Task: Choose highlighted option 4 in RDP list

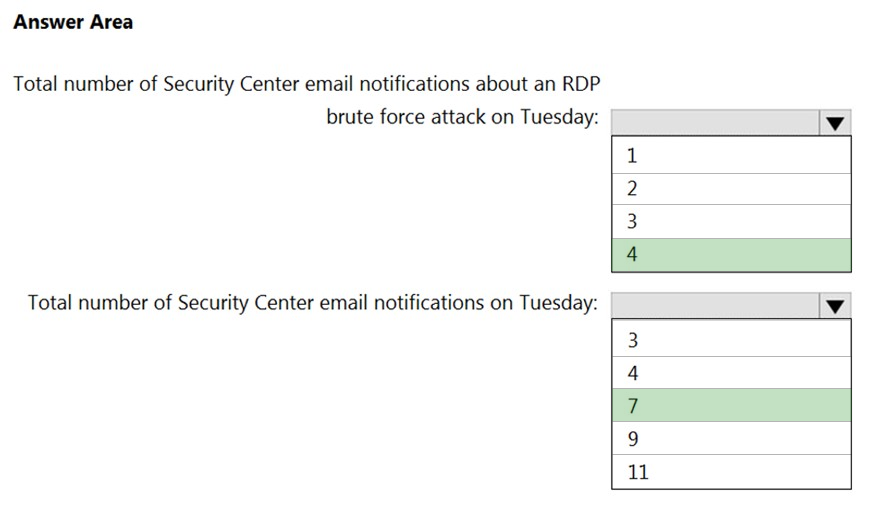Action: 731,255
